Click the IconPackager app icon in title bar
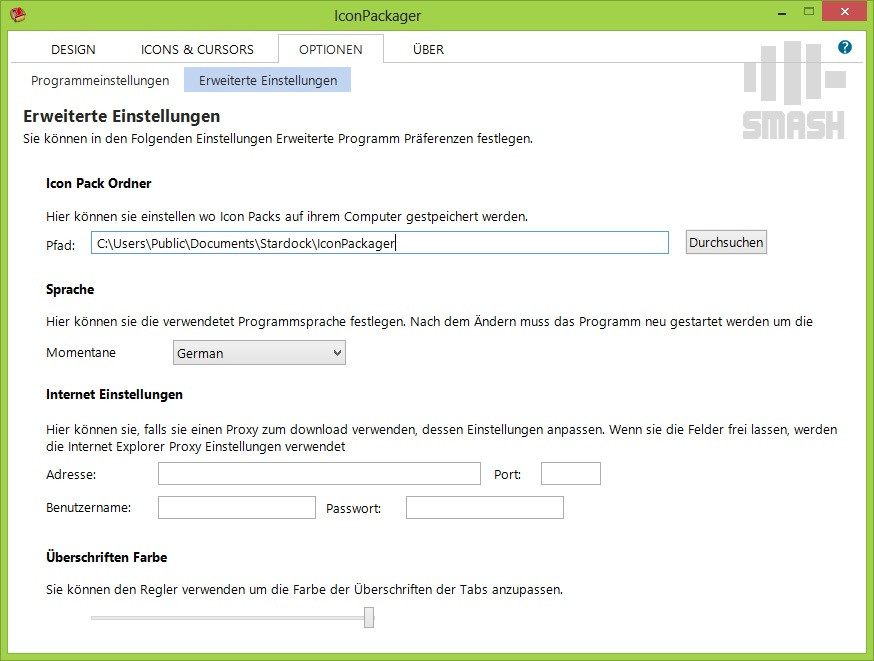The image size is (874, 661). pos(18,14)
